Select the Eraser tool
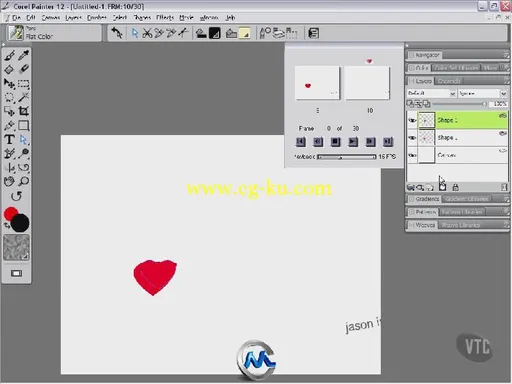 point(23,69)
